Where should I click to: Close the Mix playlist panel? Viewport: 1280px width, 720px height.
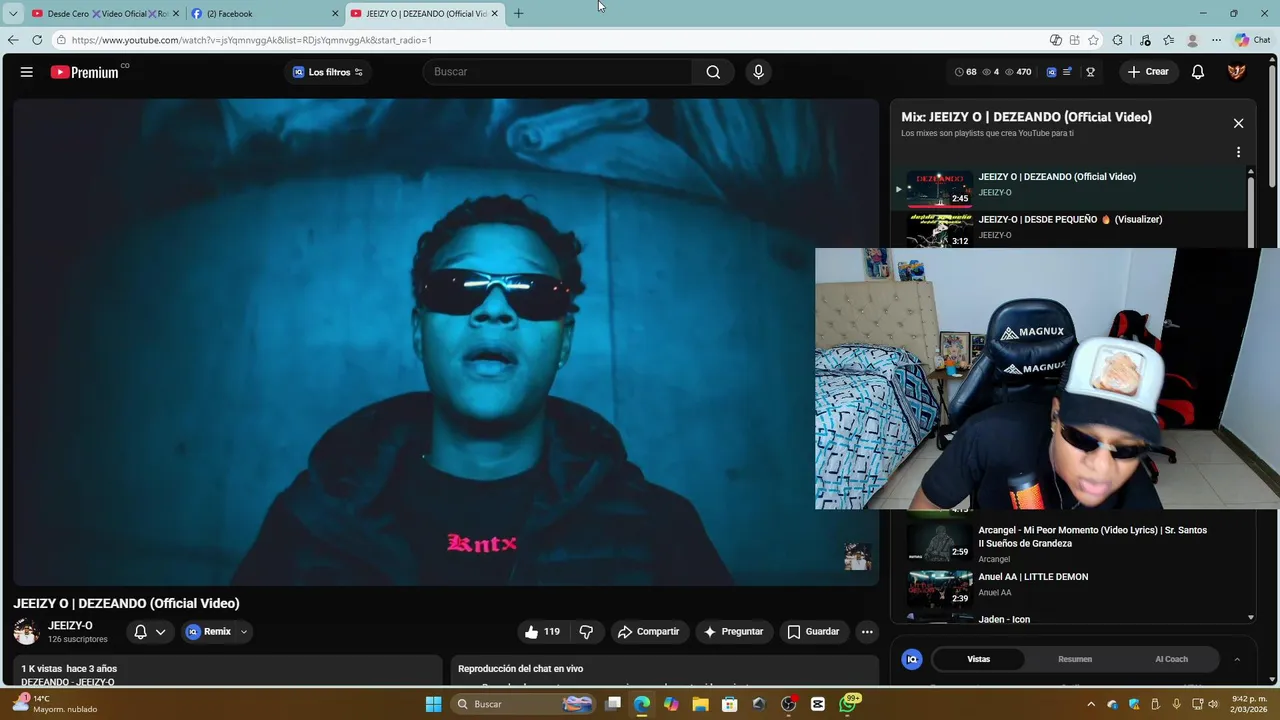(1238, 123)
